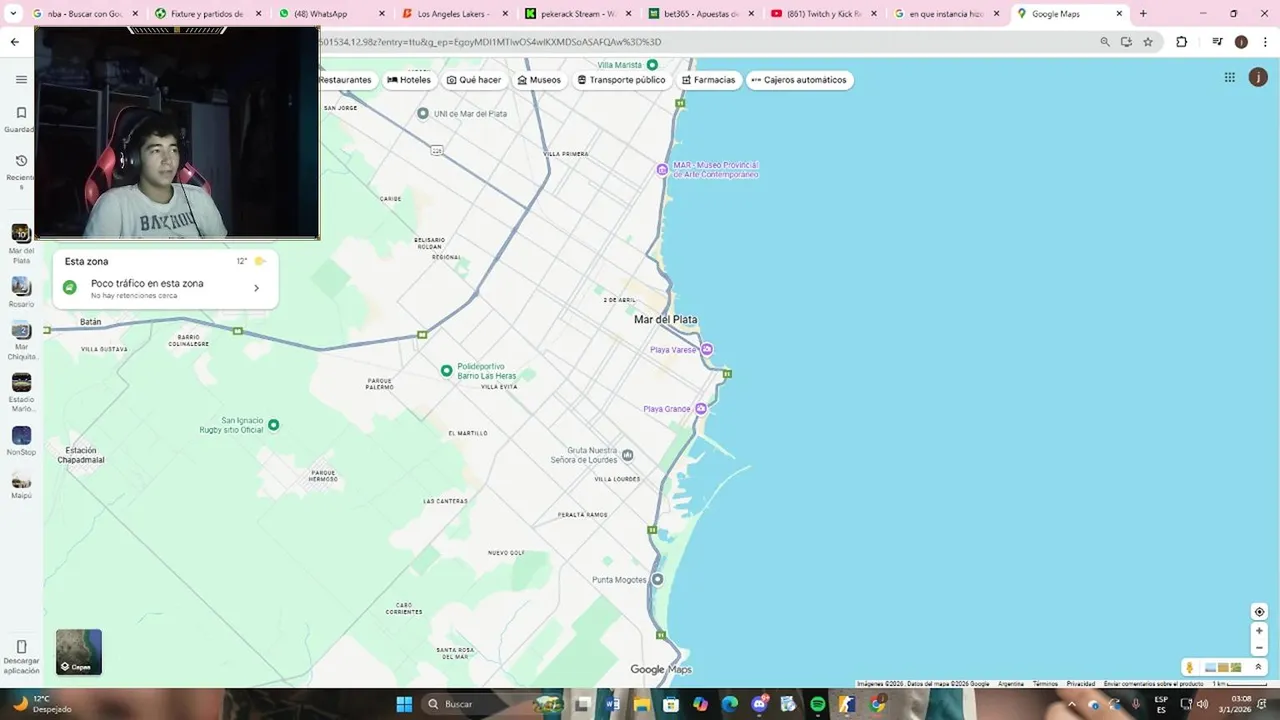
Task: Open the Maipú recent place
Action: 21,480
